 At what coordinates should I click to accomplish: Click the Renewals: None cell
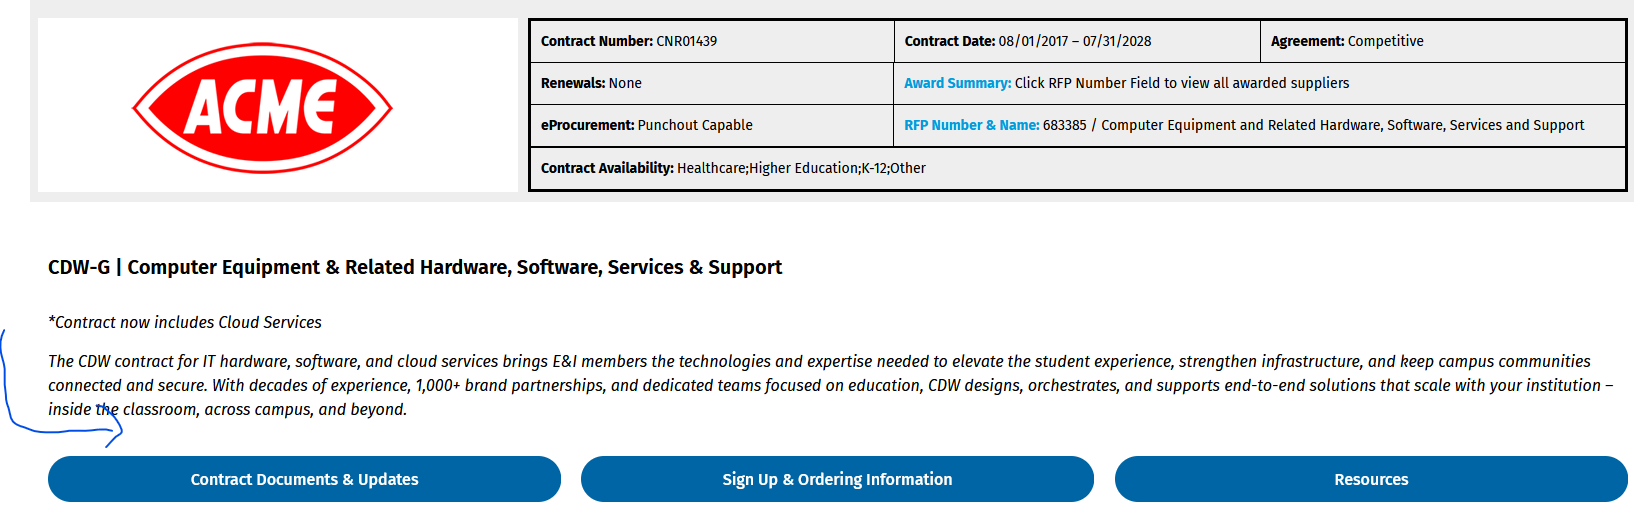point(712,83)
